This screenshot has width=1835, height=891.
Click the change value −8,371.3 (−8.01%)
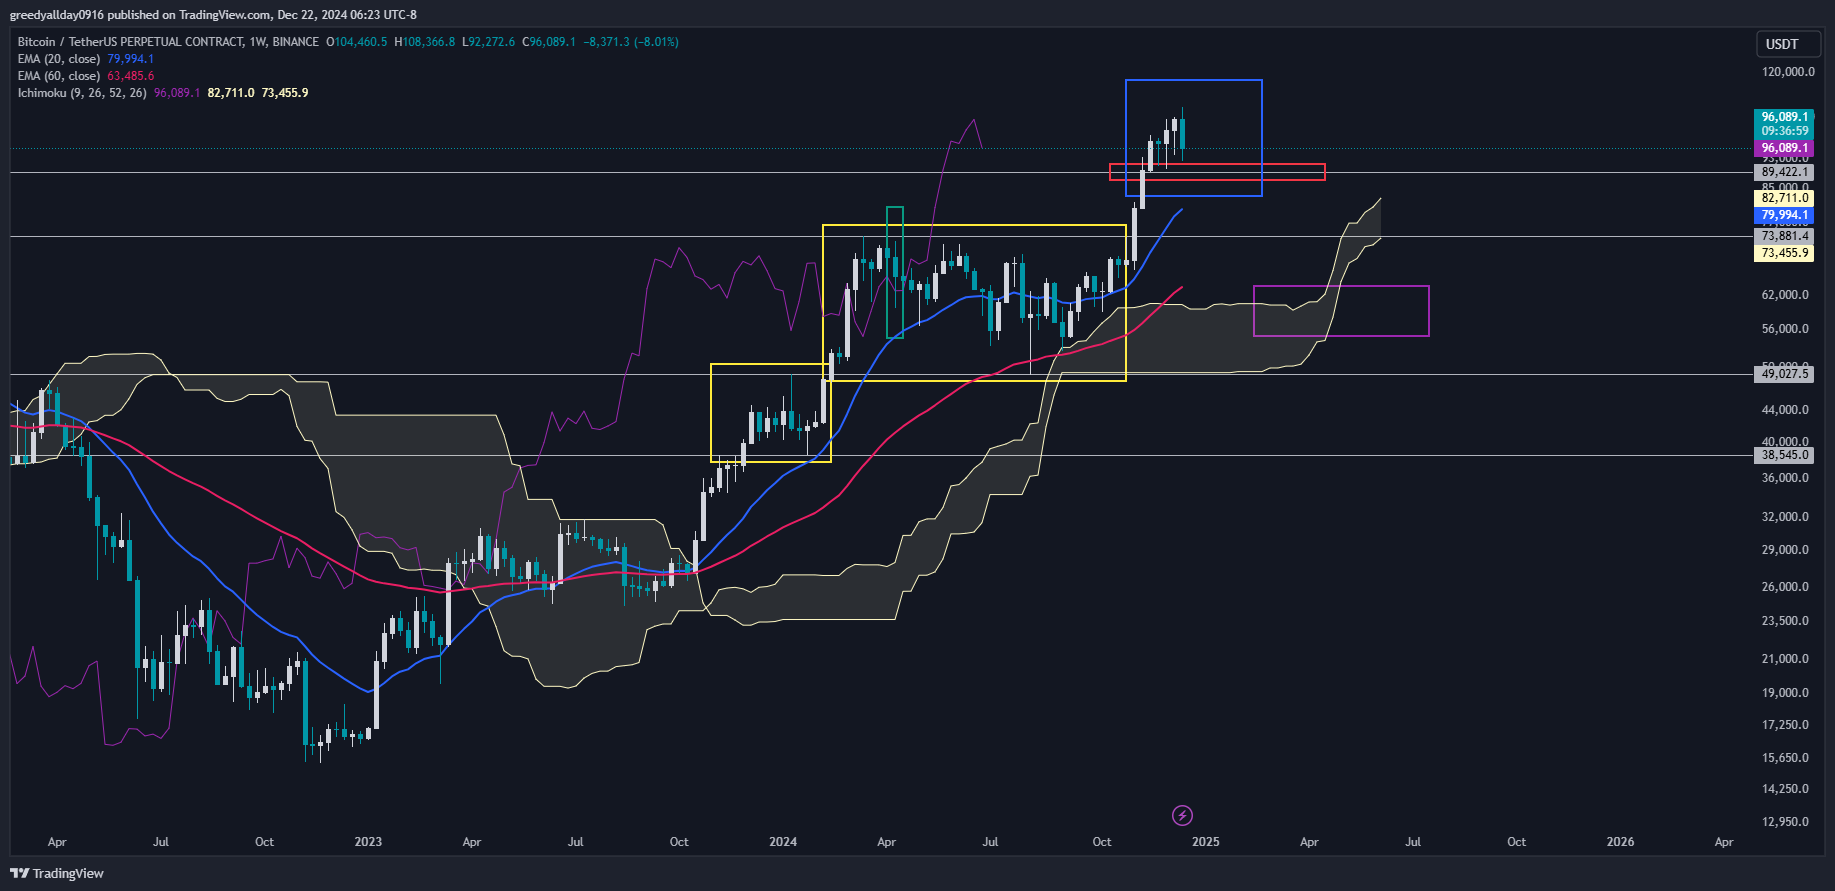point(631,42)
